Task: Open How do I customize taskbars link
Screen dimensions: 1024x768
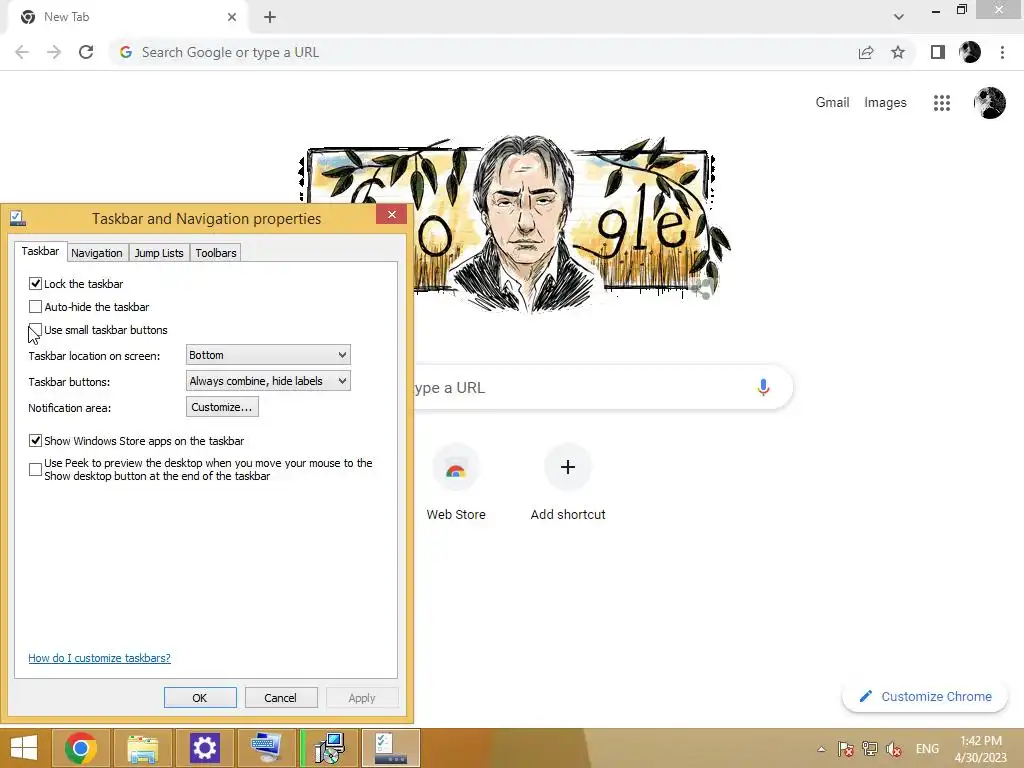Action: [99, 658]
